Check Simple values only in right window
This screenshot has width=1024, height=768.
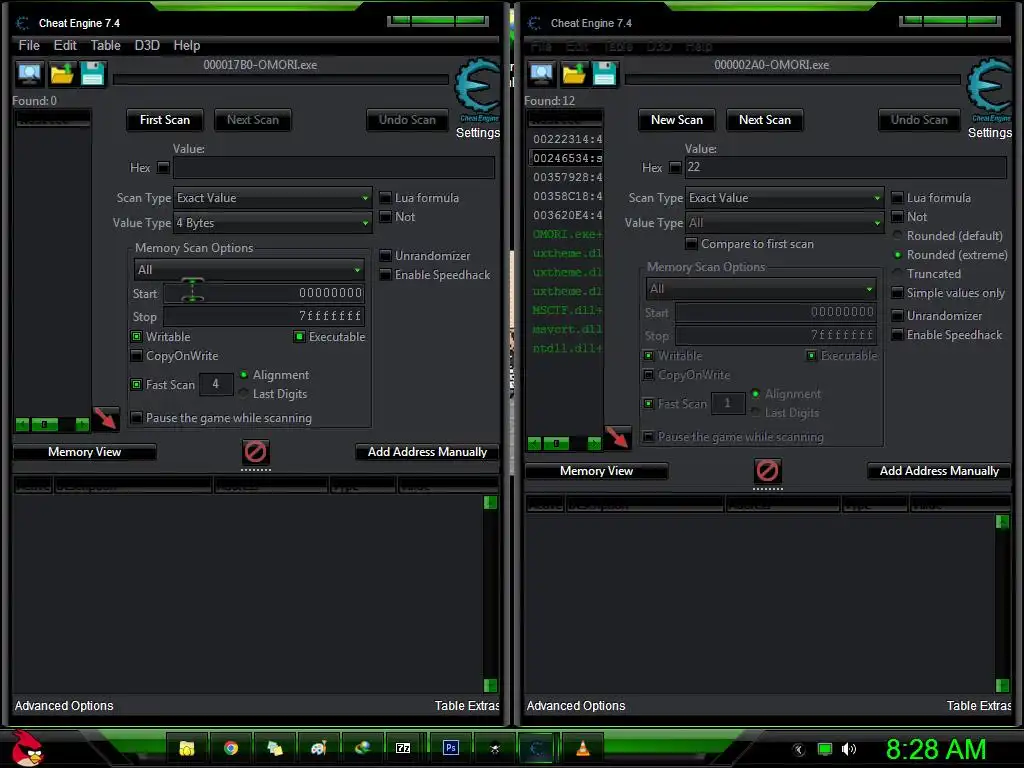coord(898,293)
